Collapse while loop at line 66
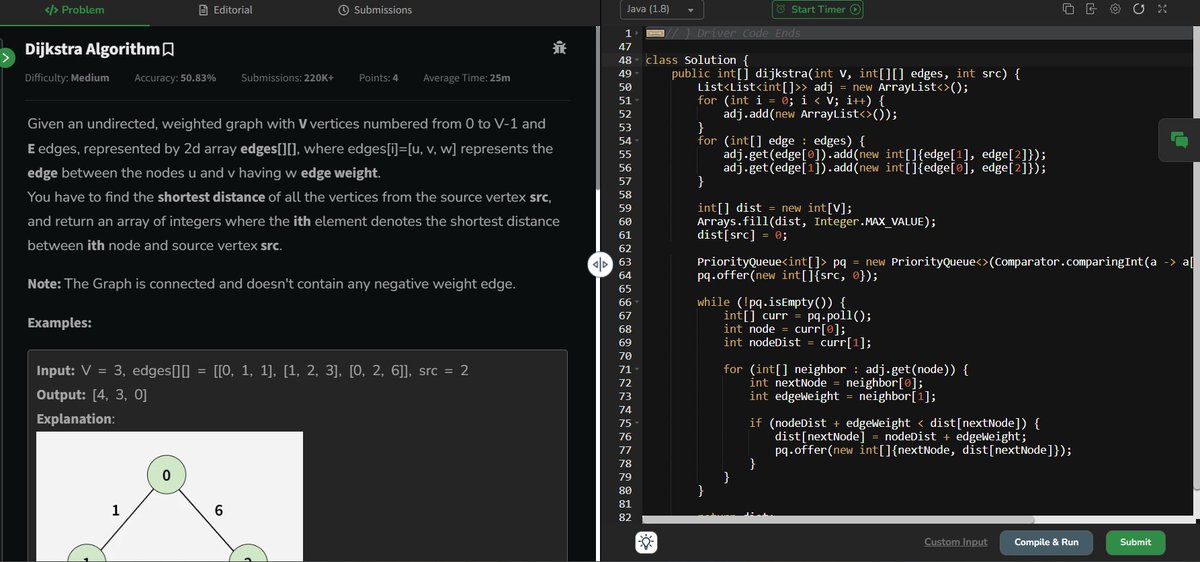Screen dimensions: 1200x562 (x=638, y=302)
